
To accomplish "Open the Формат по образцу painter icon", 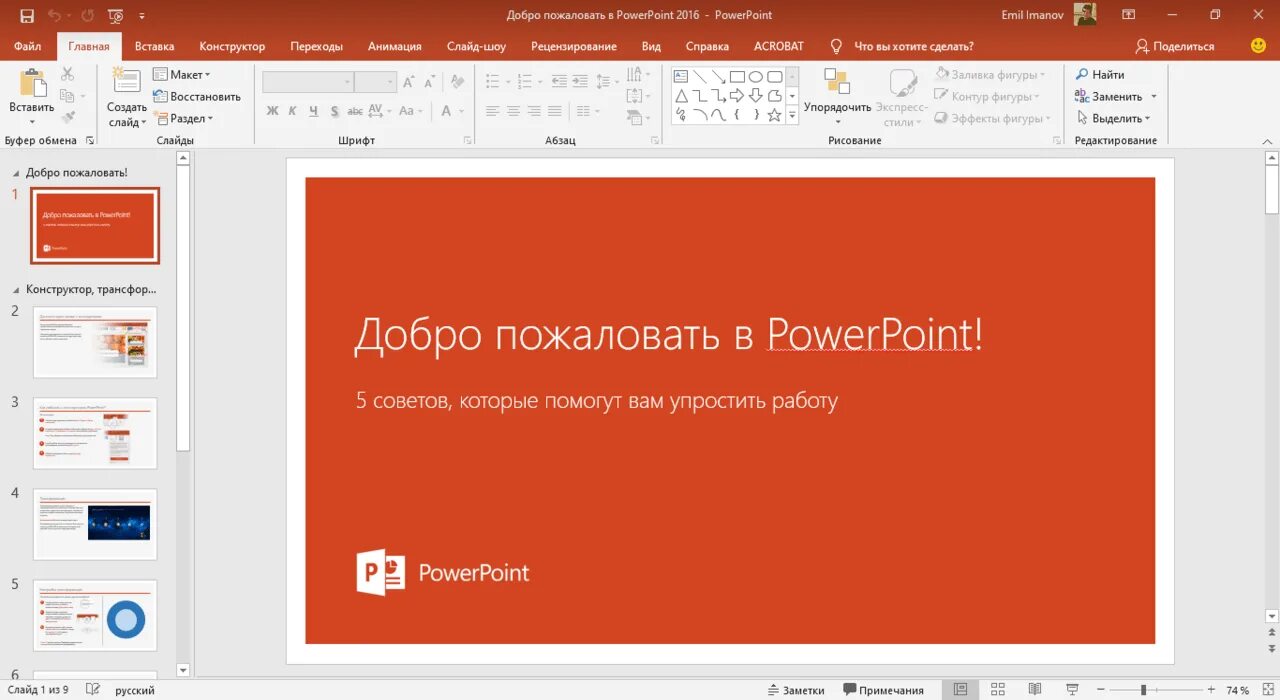I will click(x=67, y=115).
